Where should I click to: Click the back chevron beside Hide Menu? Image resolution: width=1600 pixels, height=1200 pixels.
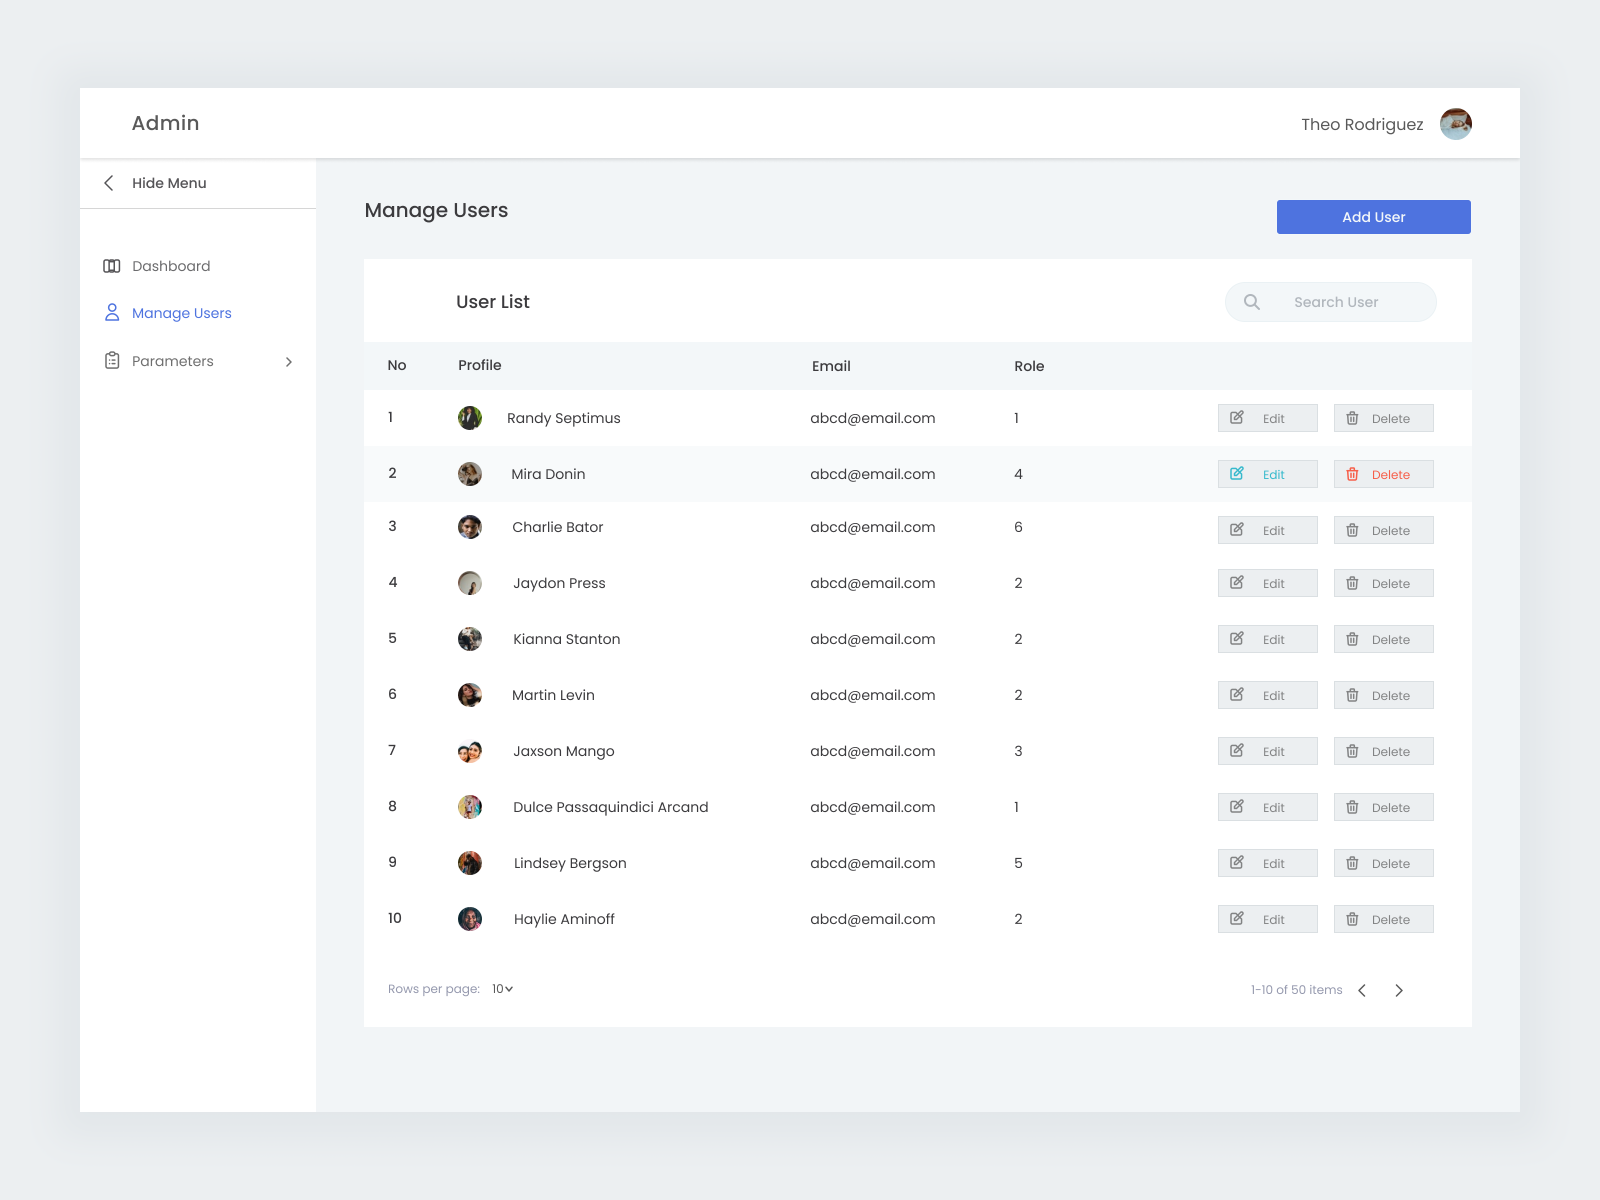point(108,183)
